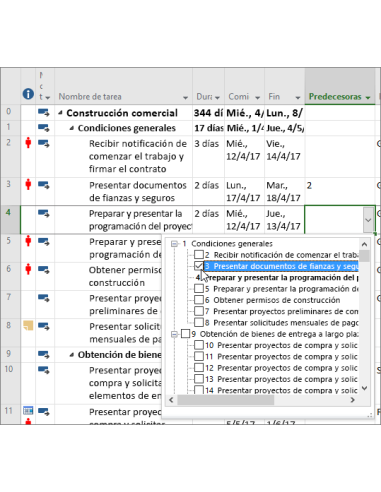The image size is (381, 492).
Task: Click task mode icon in row 7
Action: click(x=43, y=298)
